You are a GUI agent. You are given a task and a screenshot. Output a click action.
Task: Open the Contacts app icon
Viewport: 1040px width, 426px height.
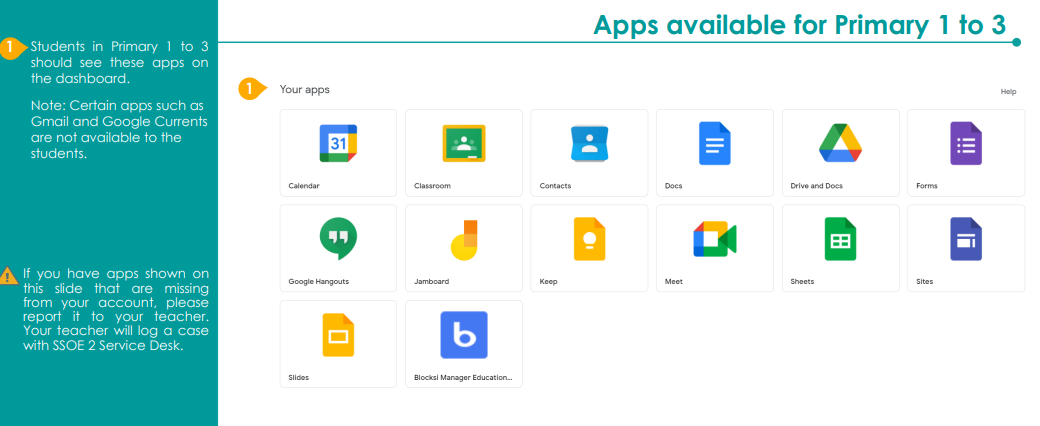coord(589,143)
